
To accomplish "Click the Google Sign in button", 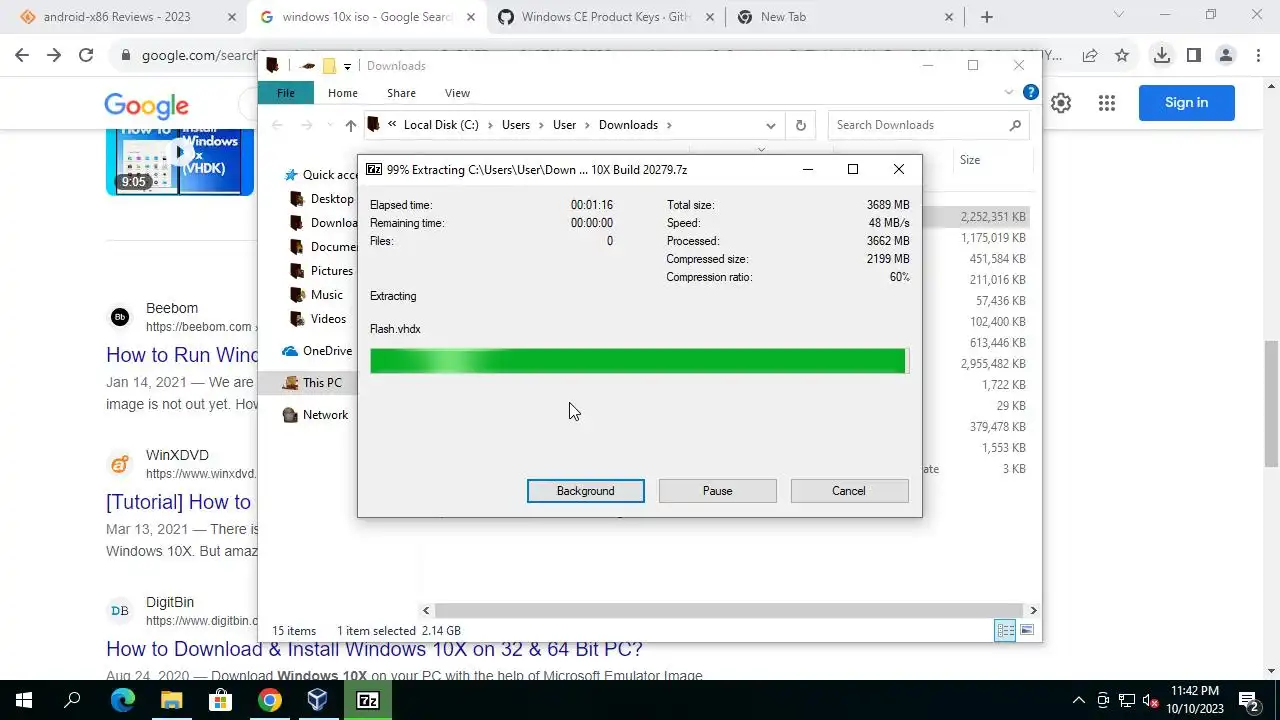I will [x=1186, y=103].
